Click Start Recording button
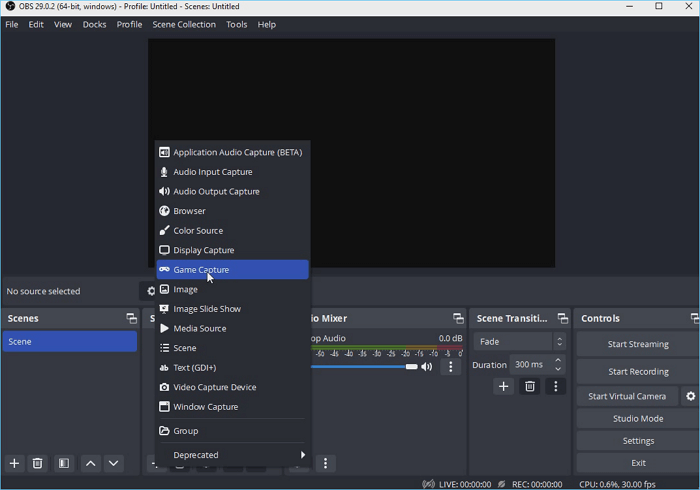Screen dimensions: 700x490 click(638, 372)
